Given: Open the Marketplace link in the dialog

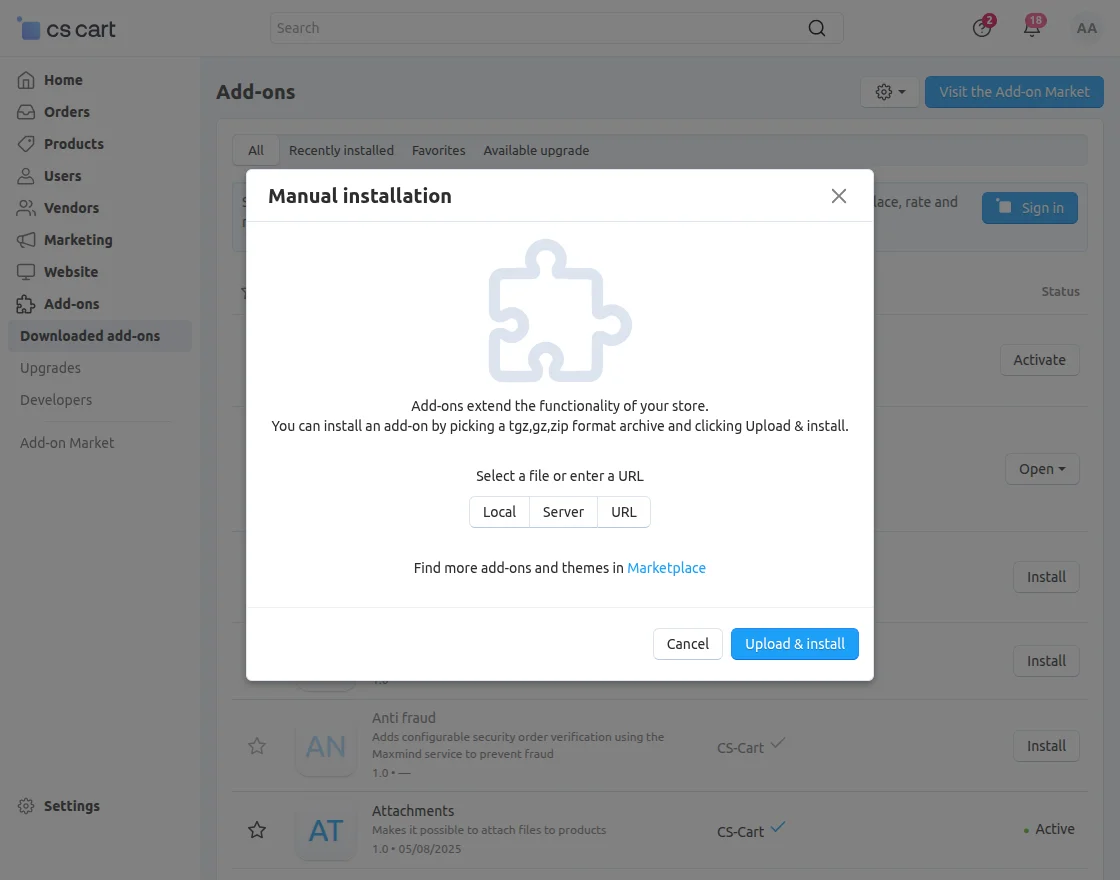Looking at the screenshot, I should [x=666, y=567].
